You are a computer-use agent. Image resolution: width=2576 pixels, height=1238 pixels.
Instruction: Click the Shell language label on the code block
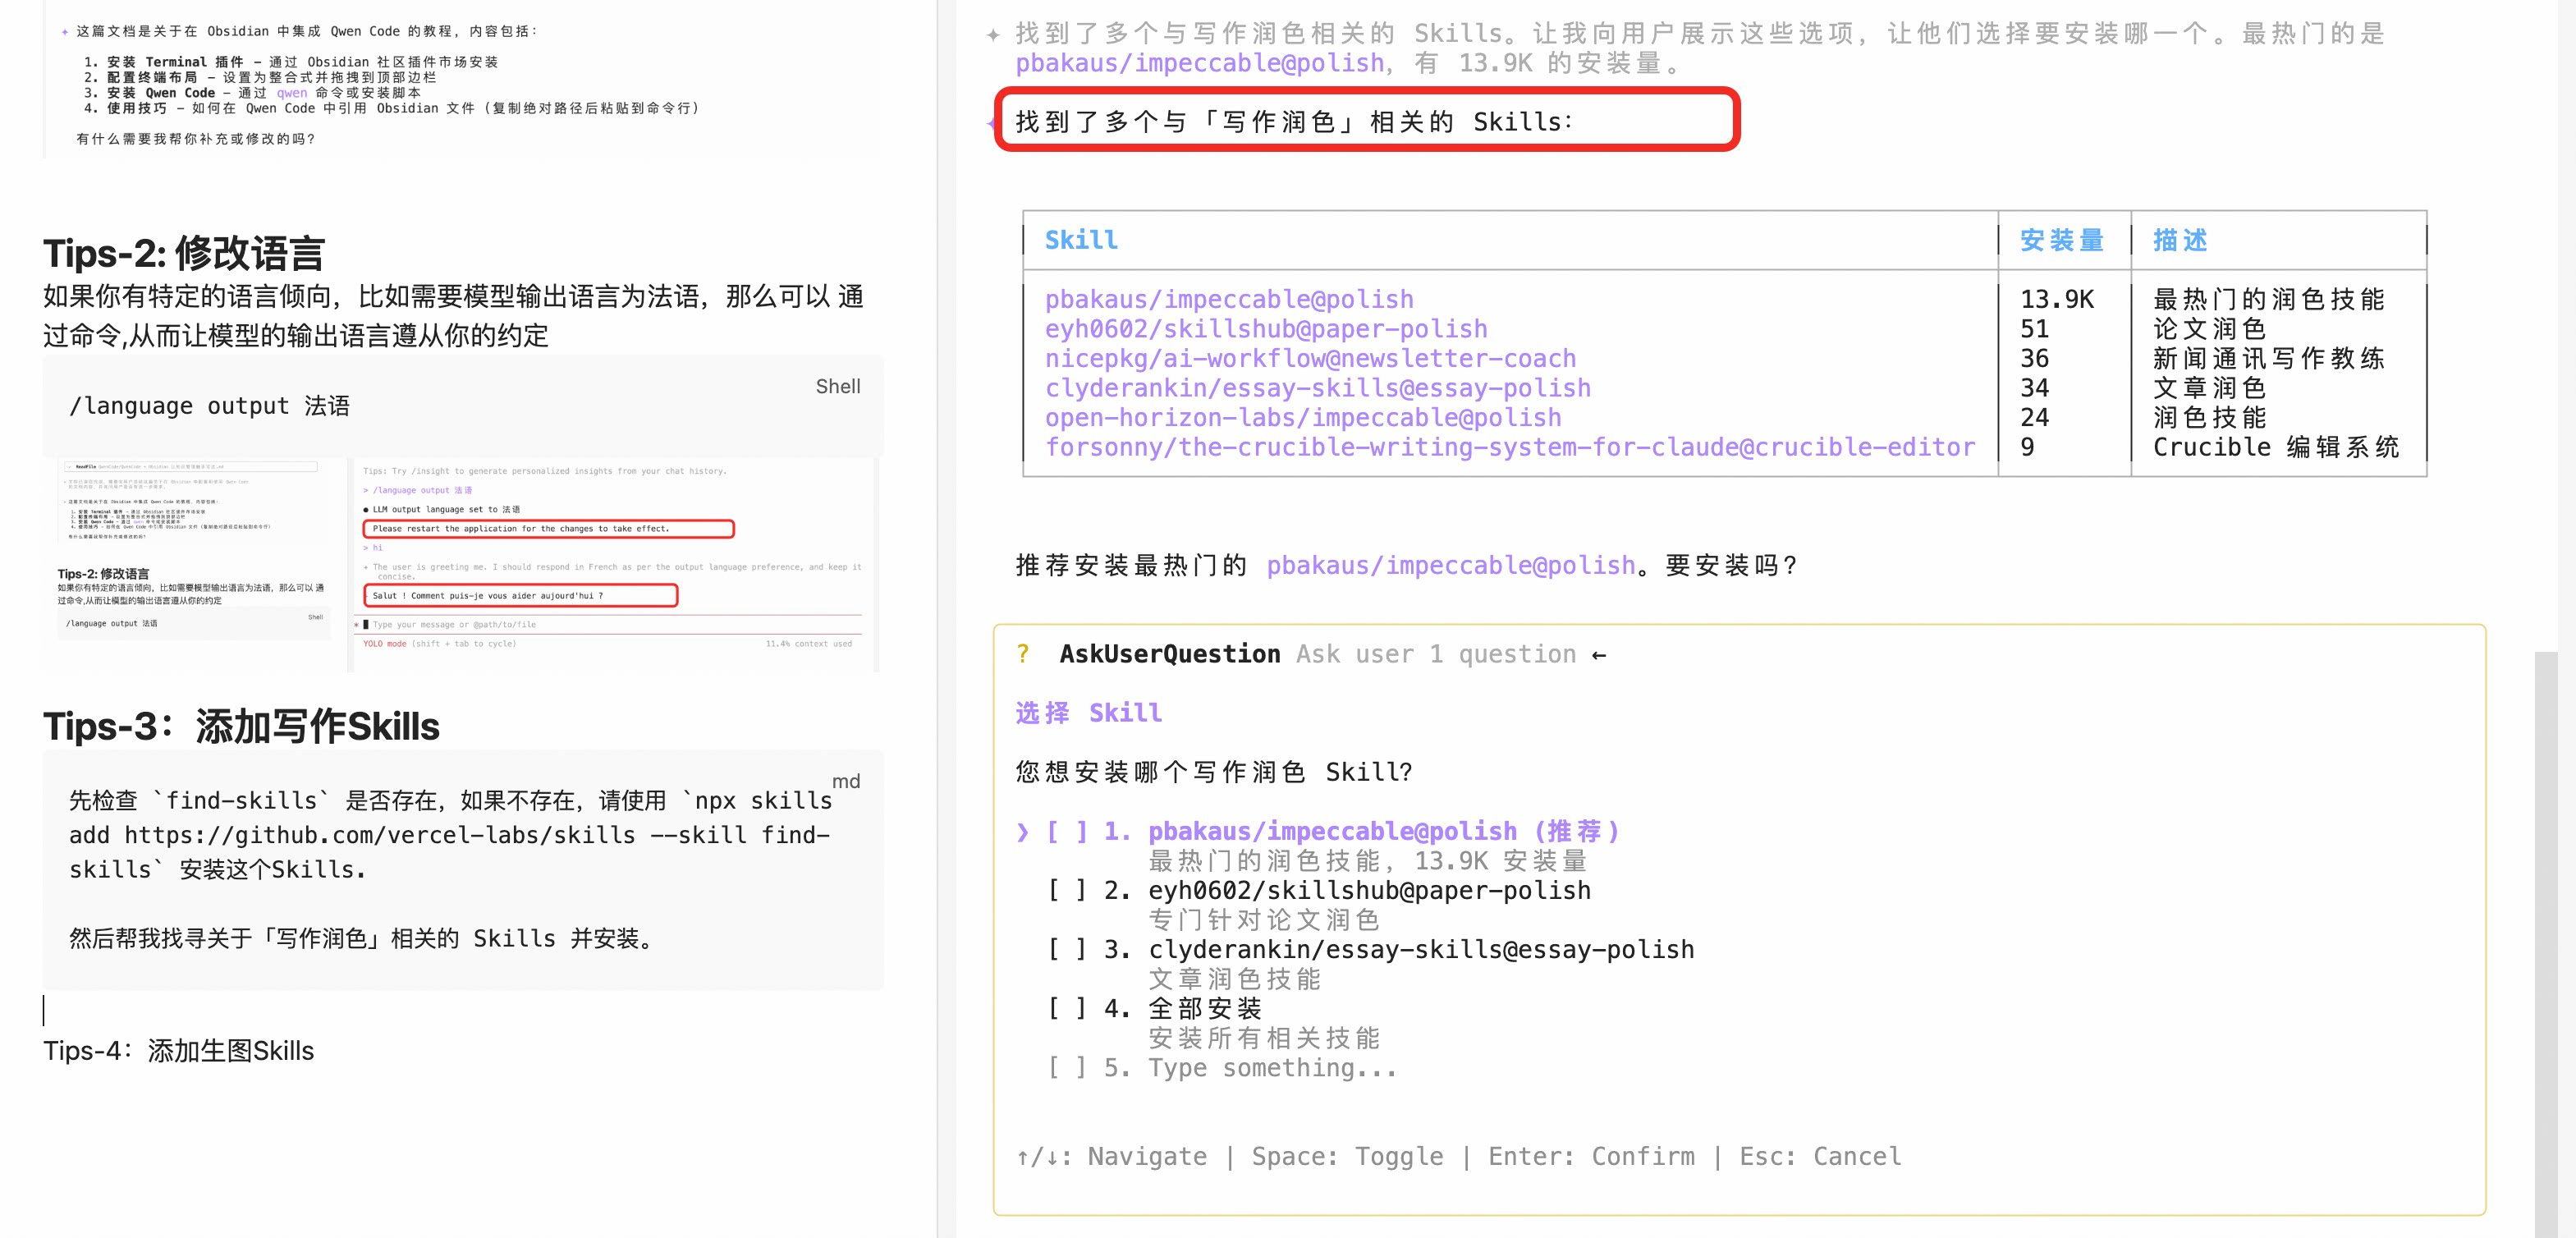point(837,387)
